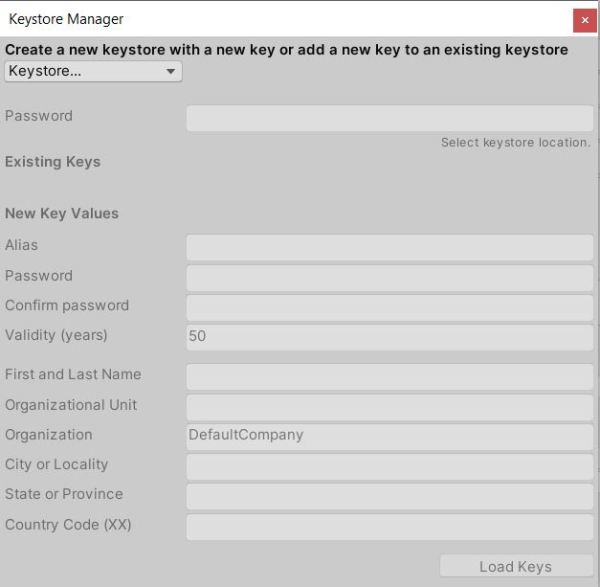
Task: Click the Existing Keys heading
Action: tap(53, 162)
